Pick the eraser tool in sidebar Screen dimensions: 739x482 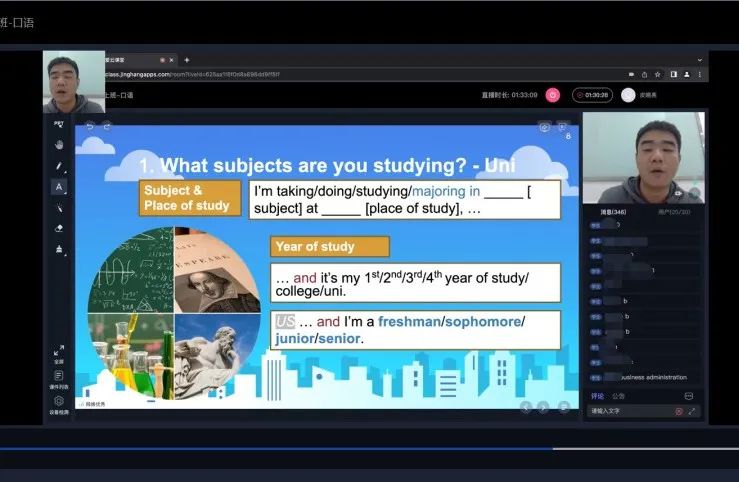59,228
